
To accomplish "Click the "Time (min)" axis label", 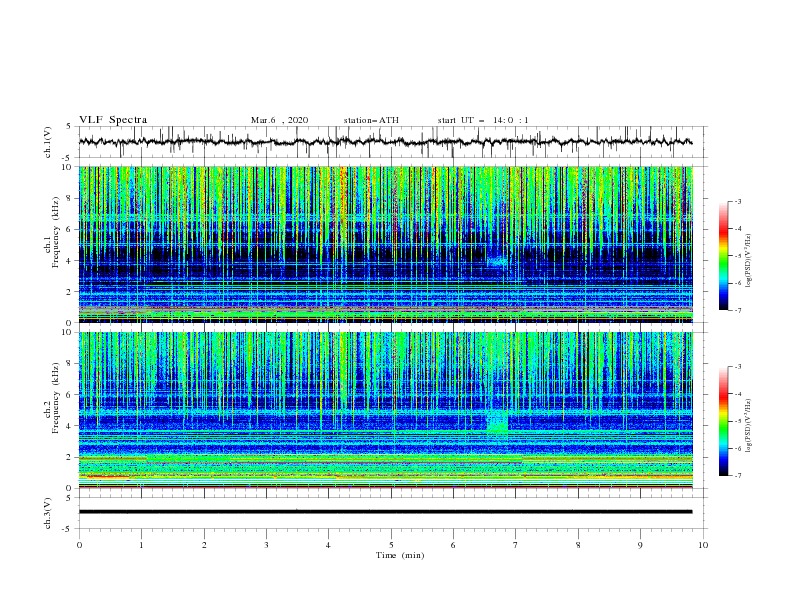I will coord(400,555).
